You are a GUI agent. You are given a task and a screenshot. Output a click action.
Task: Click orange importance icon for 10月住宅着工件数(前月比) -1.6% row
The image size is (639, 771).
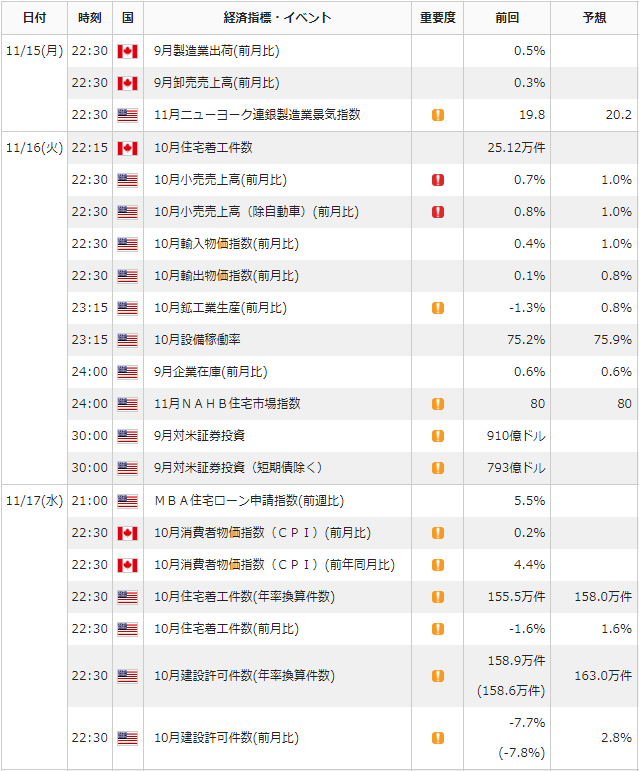click(x=437, y=629)
